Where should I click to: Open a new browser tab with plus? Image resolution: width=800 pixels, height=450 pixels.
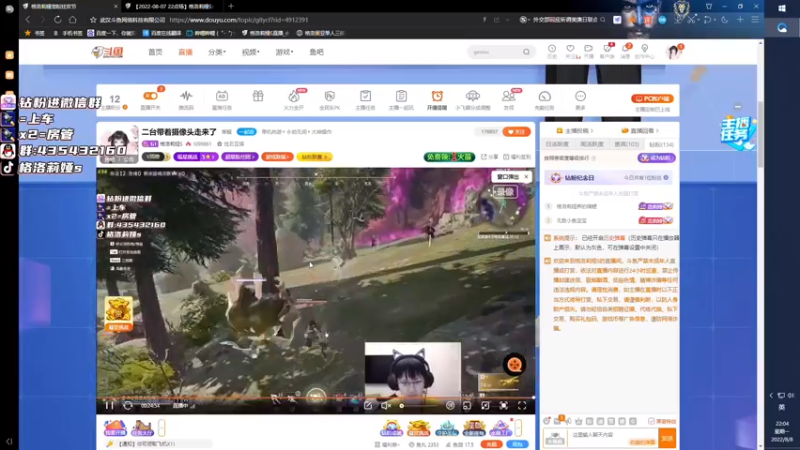pyautogui.click(x=231, y=6)
